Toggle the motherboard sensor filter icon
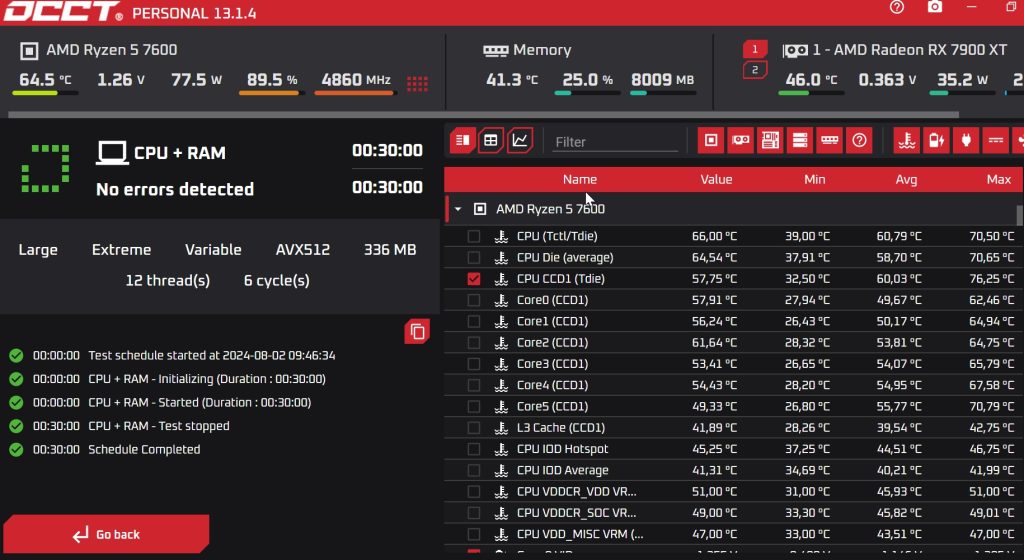This screenshot has width=1024, height=560. click(770, 140)
